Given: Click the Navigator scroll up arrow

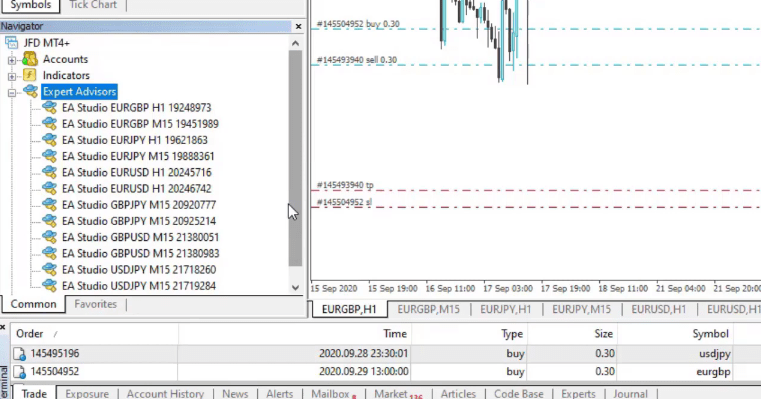Looking at the screenshot, I should pos(295,43).
